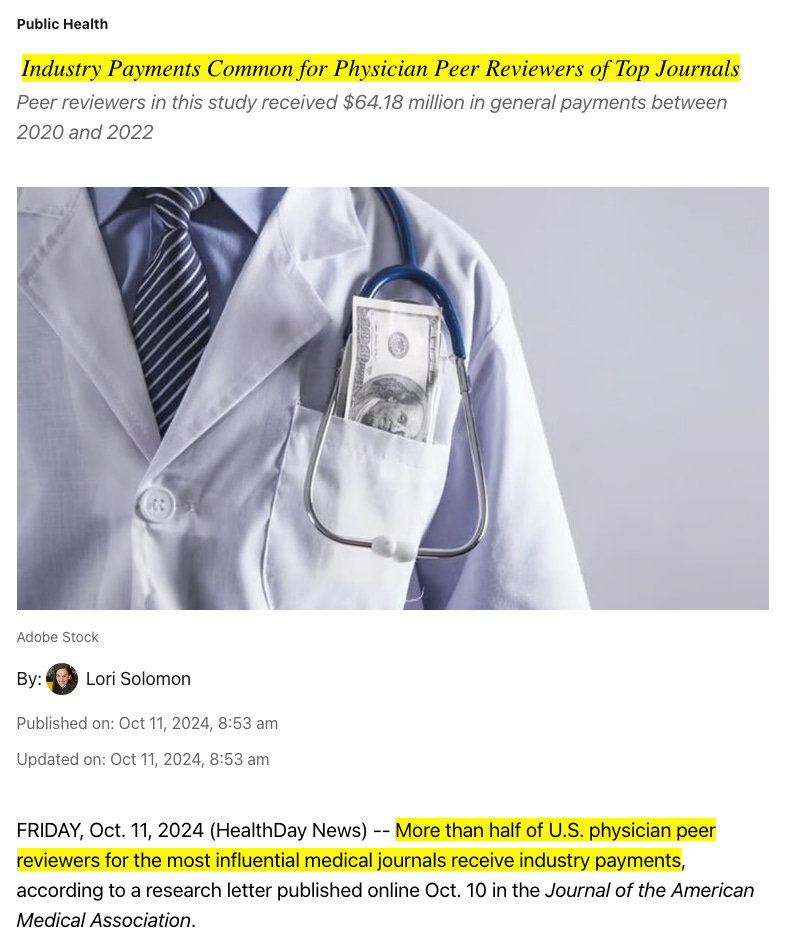The image size is (787, 945).
Task: Click the highlighted article headline
Action: point(380,69)
